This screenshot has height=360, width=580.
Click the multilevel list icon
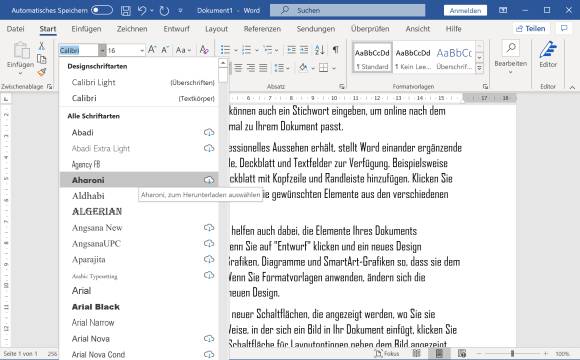268,50
